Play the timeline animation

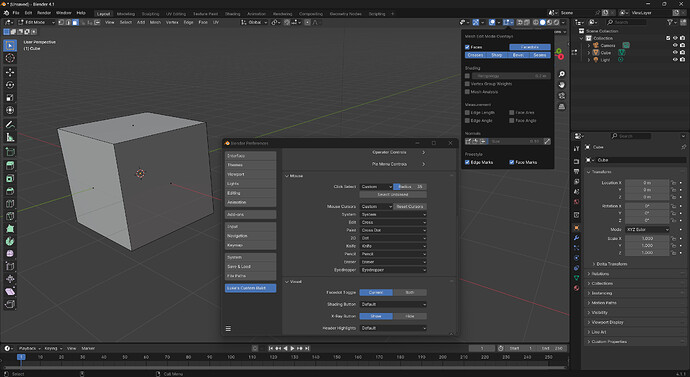click(x=292, y=348)
